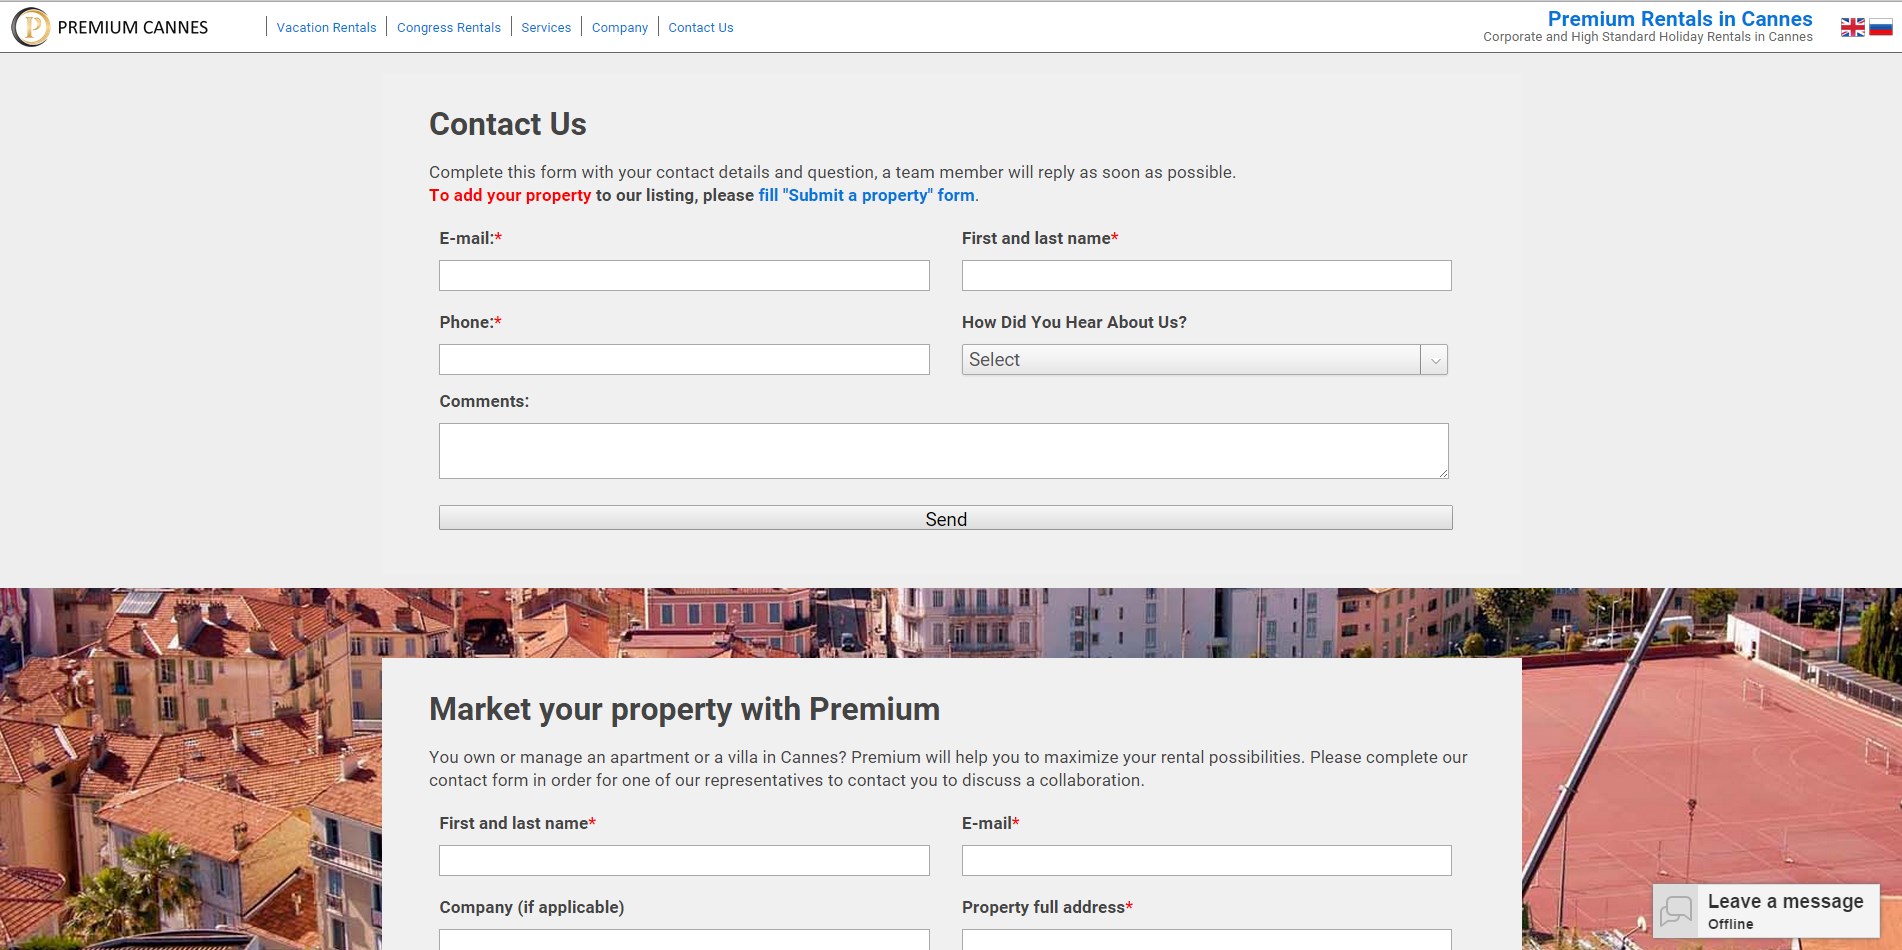Click the Premium Cannes logo icon
This screenshot has height=950, width=1902.
tap(31, 27)
